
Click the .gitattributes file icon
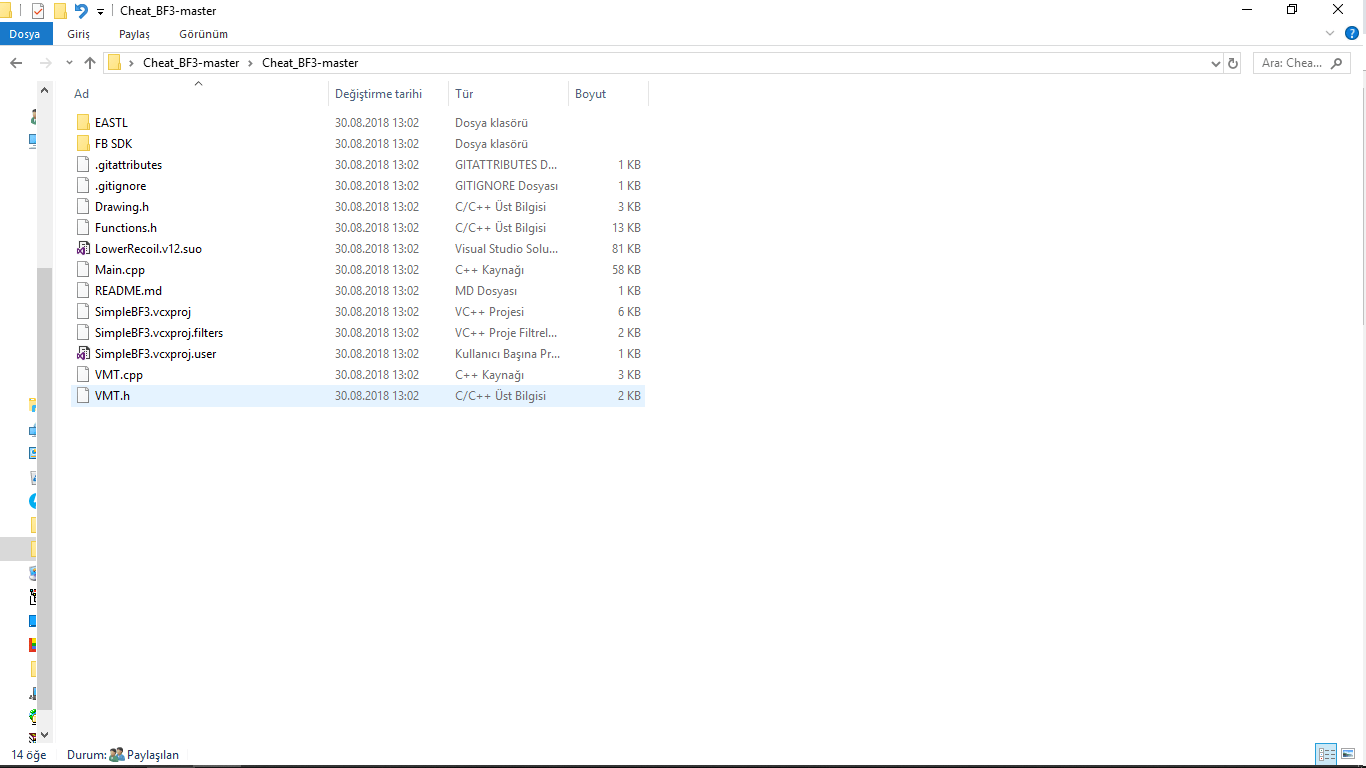click(83, 165)
